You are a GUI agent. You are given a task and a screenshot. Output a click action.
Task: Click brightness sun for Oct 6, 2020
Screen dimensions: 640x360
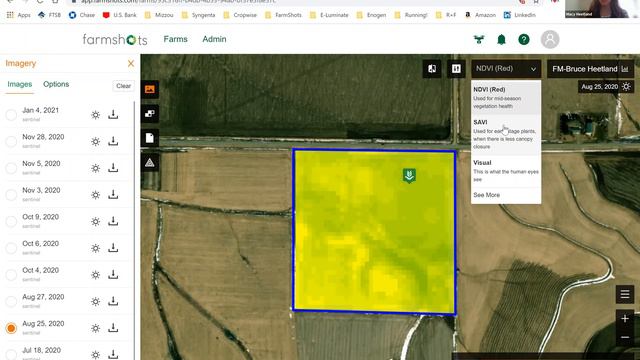tap(96, 248)
